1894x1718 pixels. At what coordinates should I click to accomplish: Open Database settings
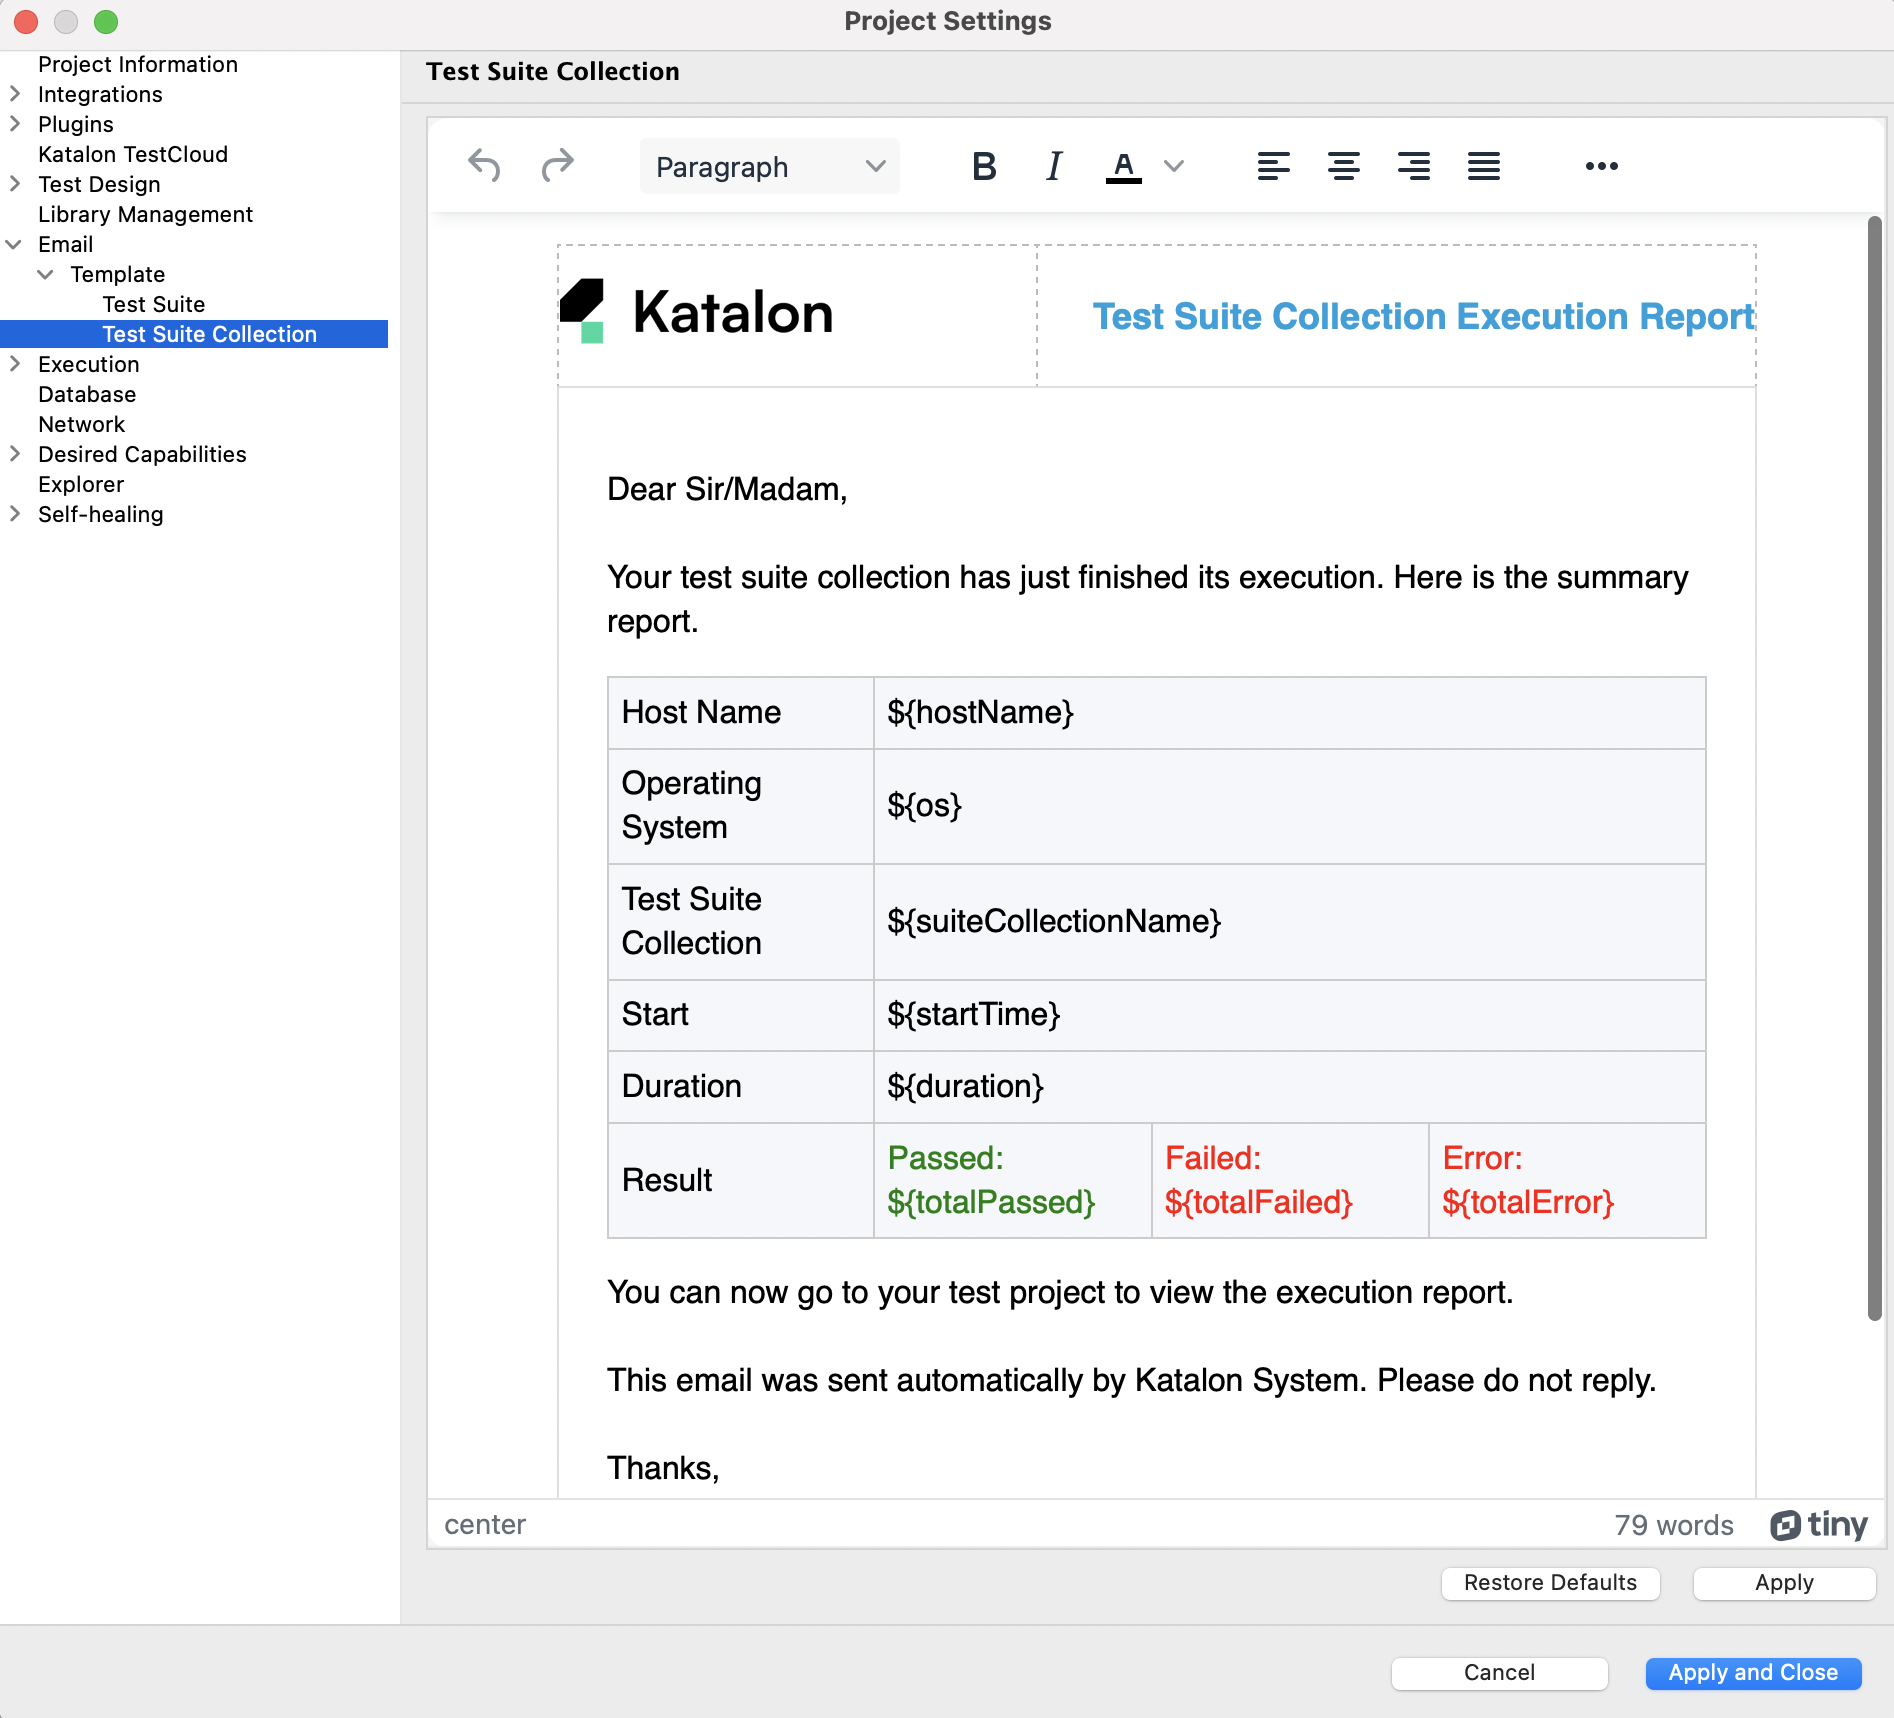tap(87, 394)
